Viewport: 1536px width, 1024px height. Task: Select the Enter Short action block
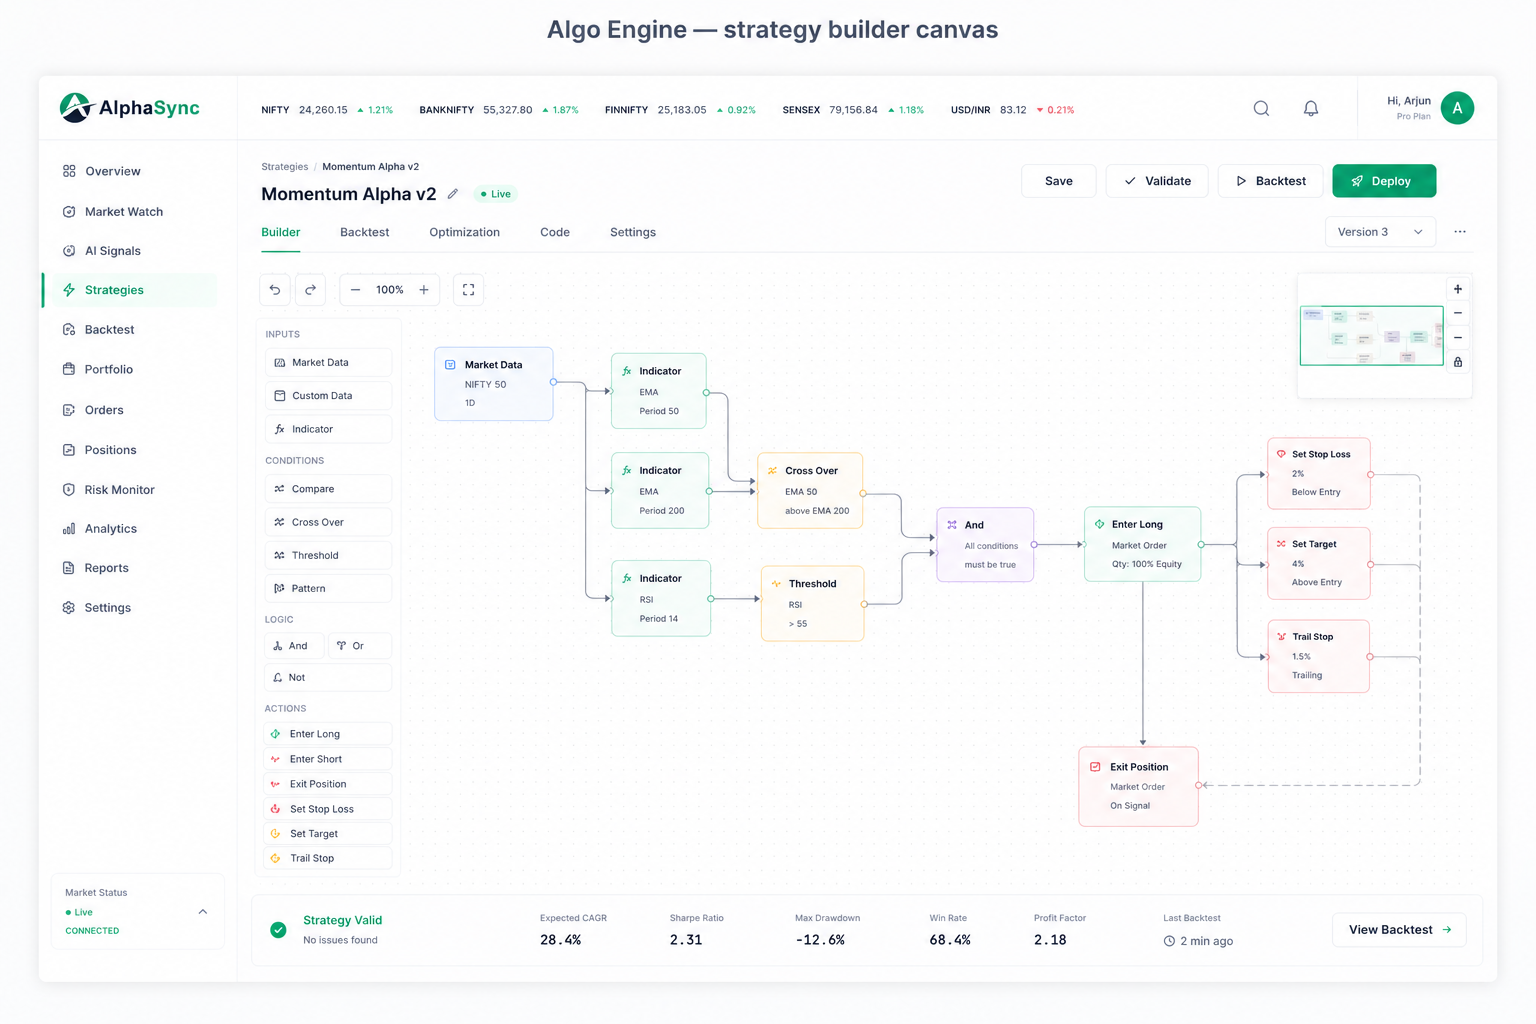click(x=328, y=759)
